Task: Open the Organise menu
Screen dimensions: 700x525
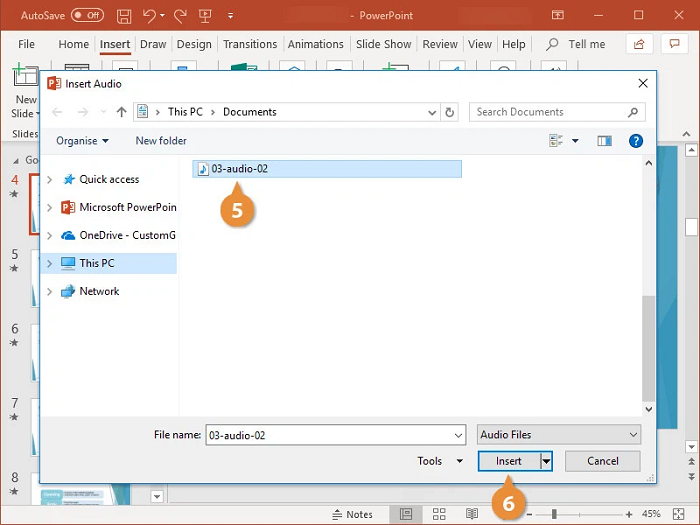Action: (82, 141)
